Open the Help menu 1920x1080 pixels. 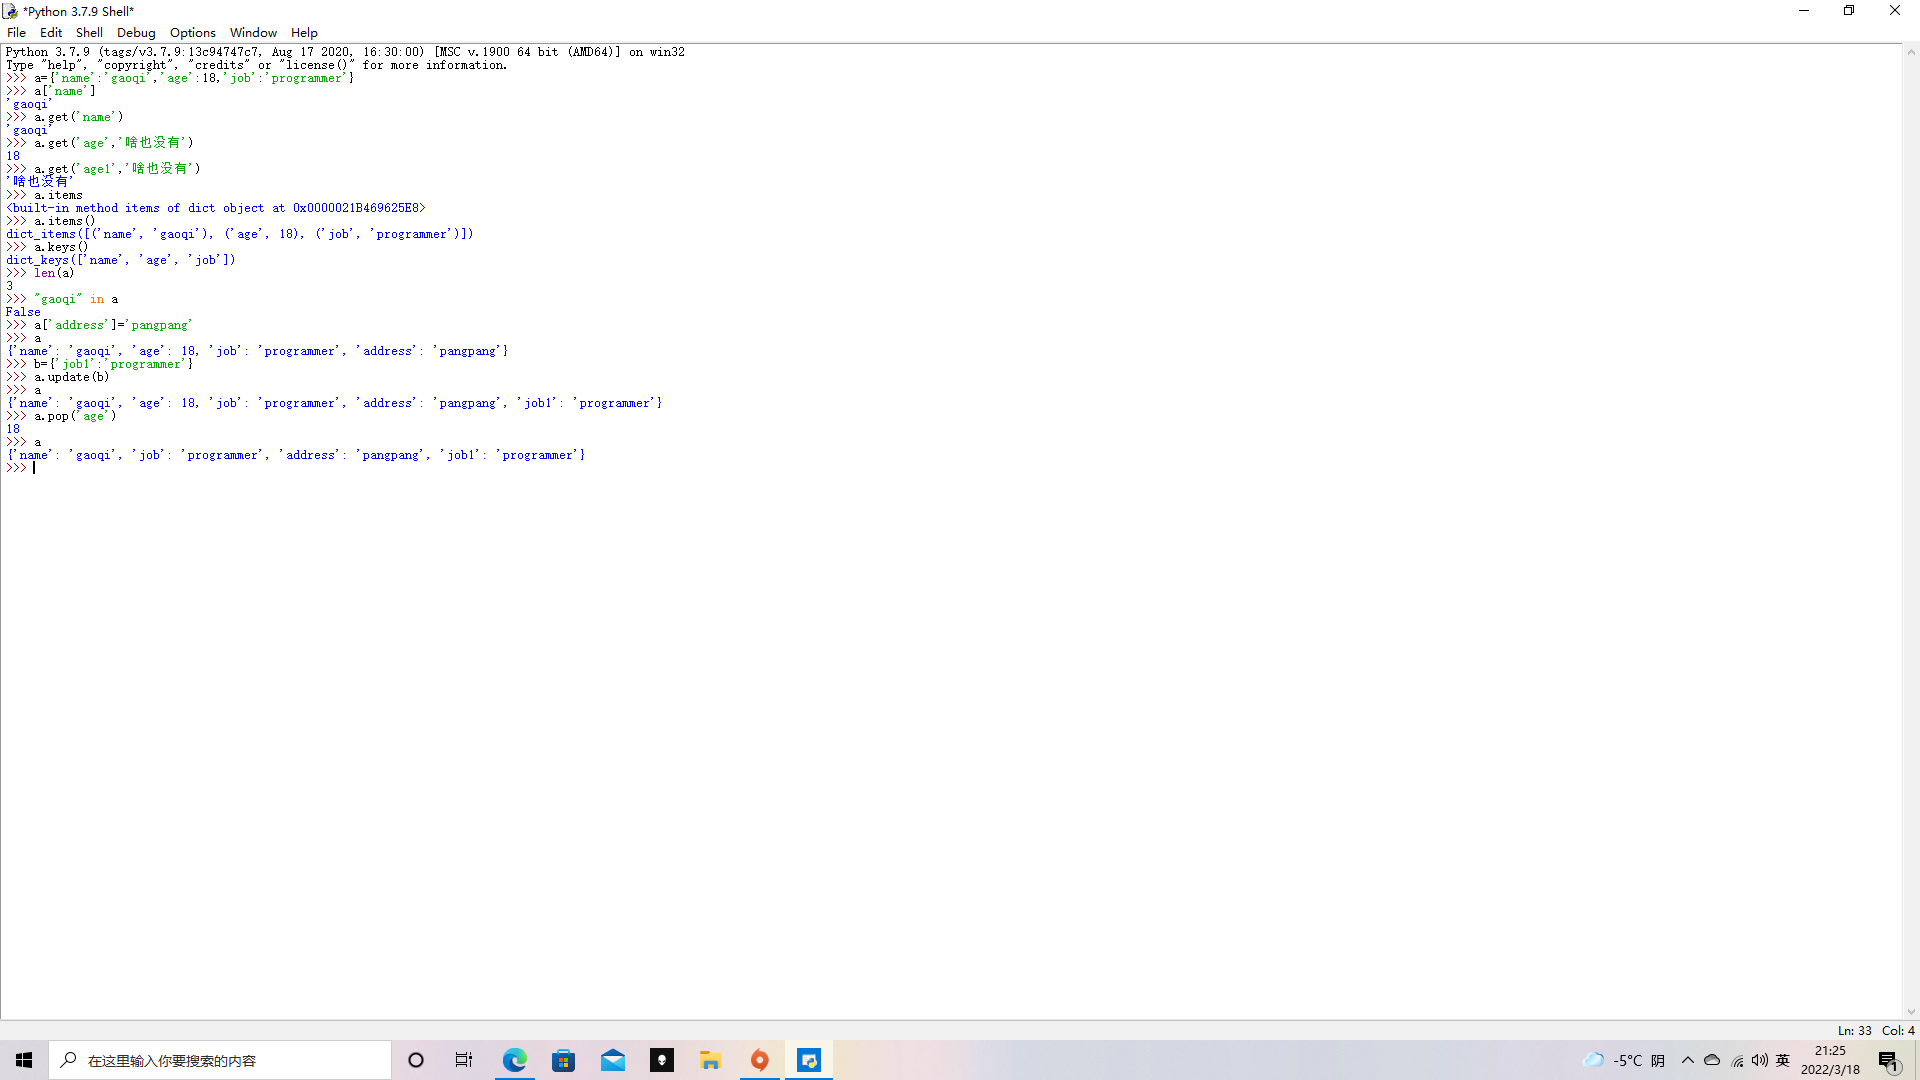point(304,32)
